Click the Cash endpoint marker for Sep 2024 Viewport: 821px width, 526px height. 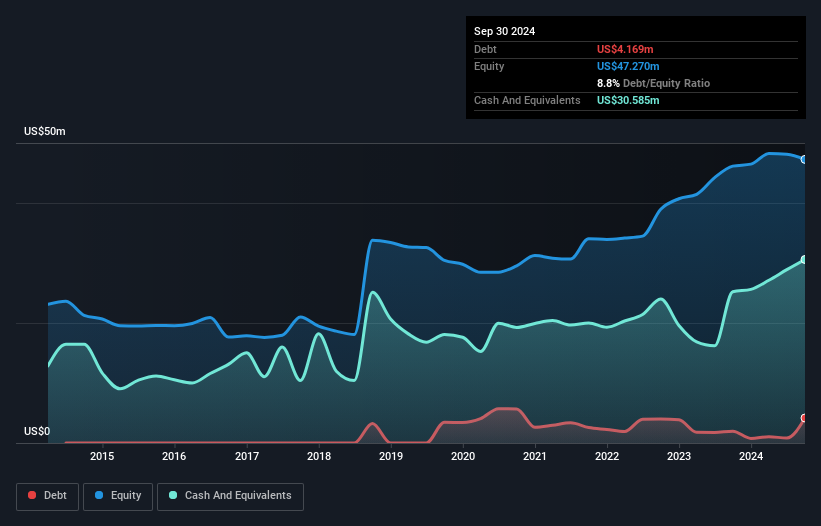(x=804, y=260)
